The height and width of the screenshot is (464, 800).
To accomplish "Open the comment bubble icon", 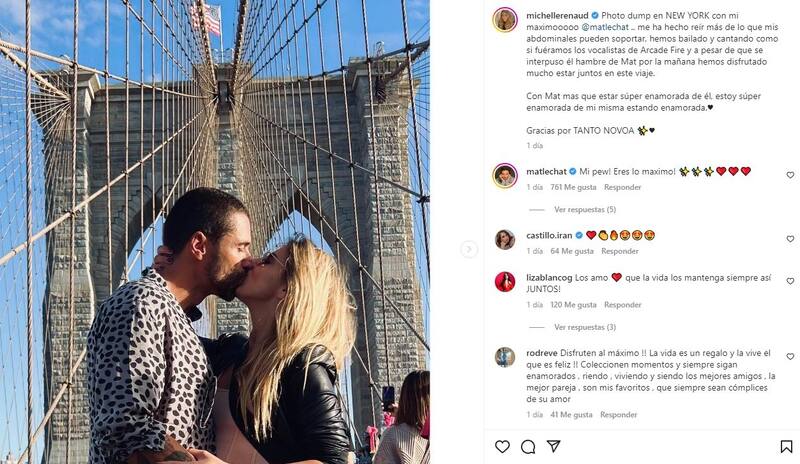I will (x=528, y=447).
